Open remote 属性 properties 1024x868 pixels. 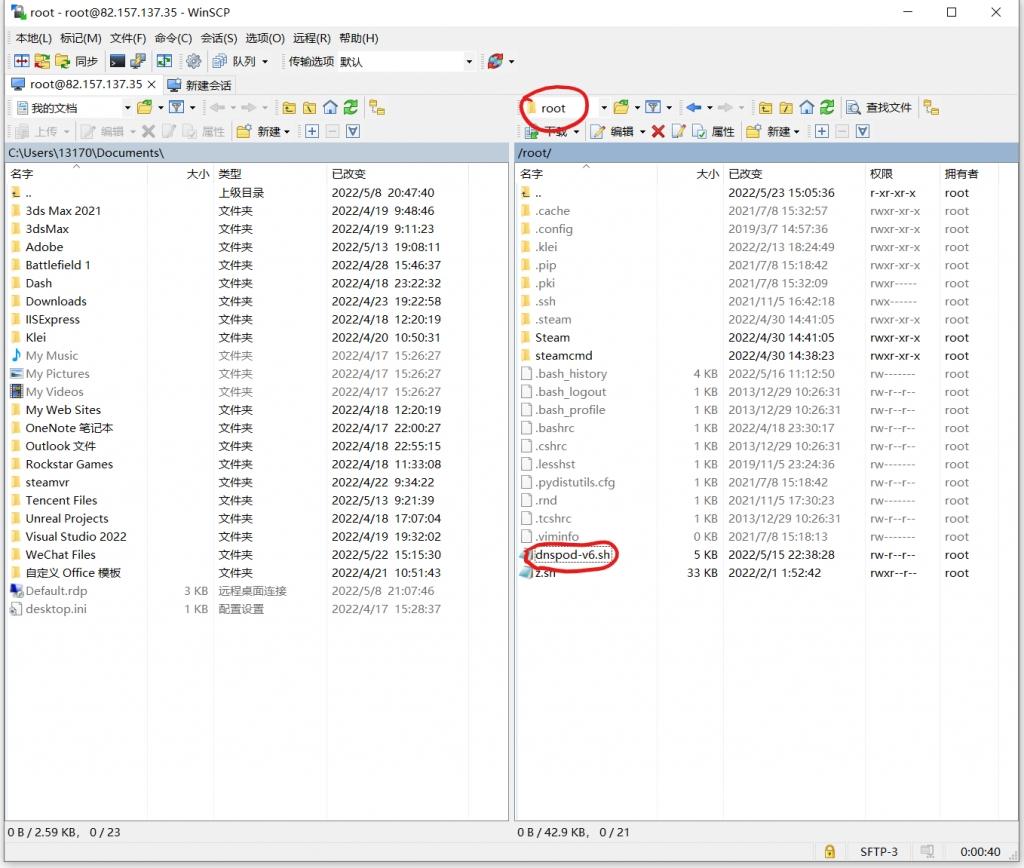713,131
